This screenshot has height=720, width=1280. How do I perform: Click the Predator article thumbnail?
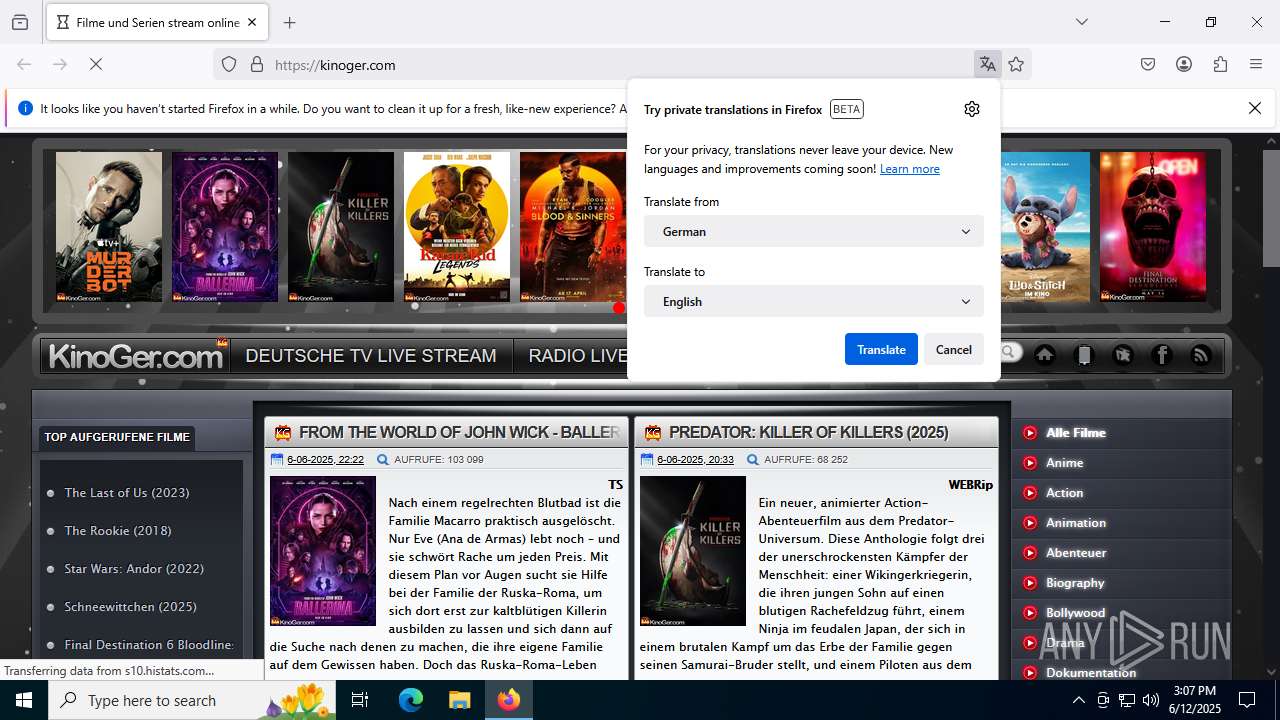click(x=693, y=551)
